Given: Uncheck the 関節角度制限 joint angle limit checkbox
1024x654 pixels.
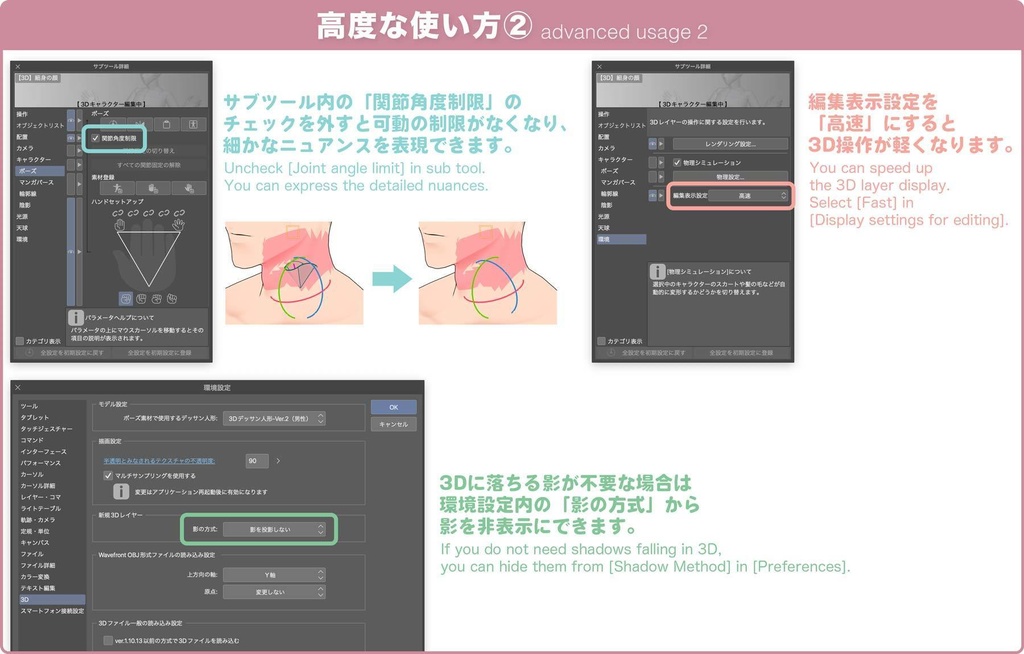Looking at the screenshot, I should point(94,137).
